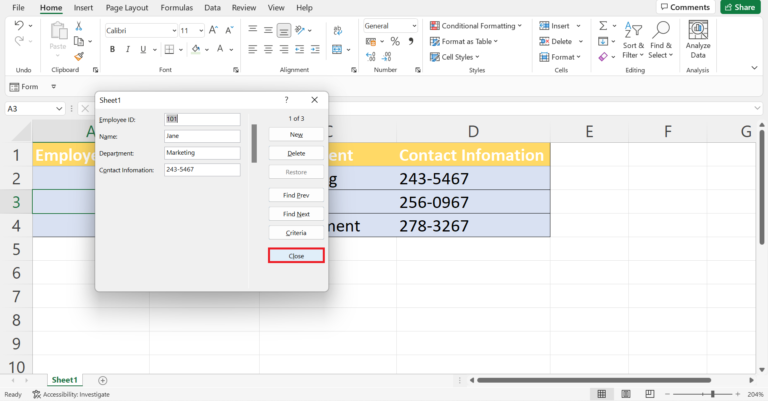Click the Percent Style icon
The image size is (768, 401).
tap(395, 41)
